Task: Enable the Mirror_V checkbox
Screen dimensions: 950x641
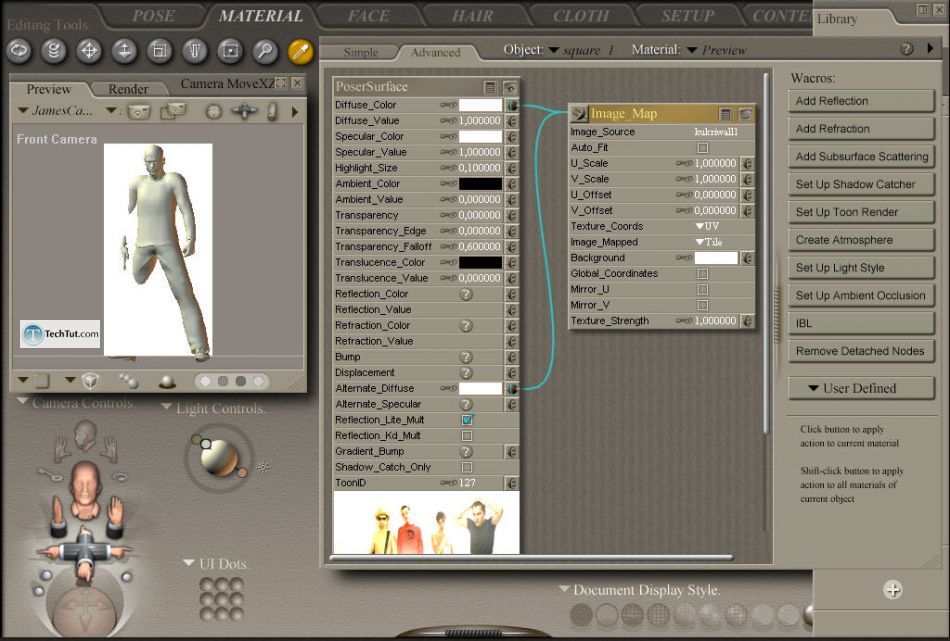Action: pos(703,305)
